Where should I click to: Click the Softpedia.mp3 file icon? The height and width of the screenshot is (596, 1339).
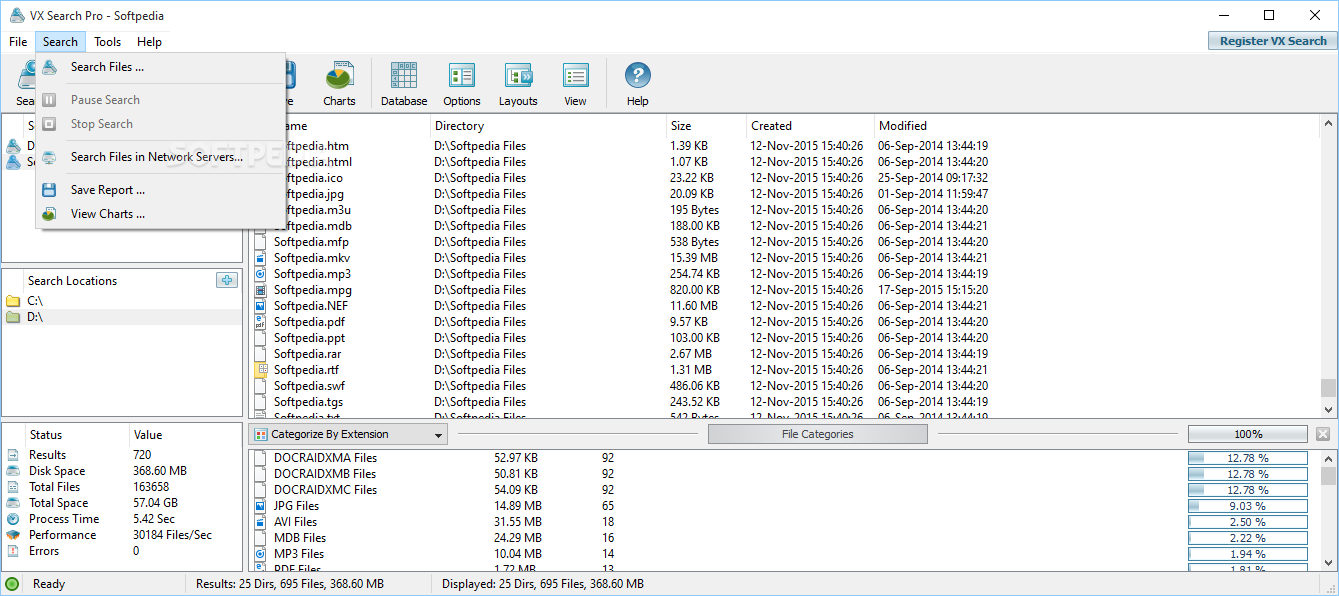[x=260, y=274]
